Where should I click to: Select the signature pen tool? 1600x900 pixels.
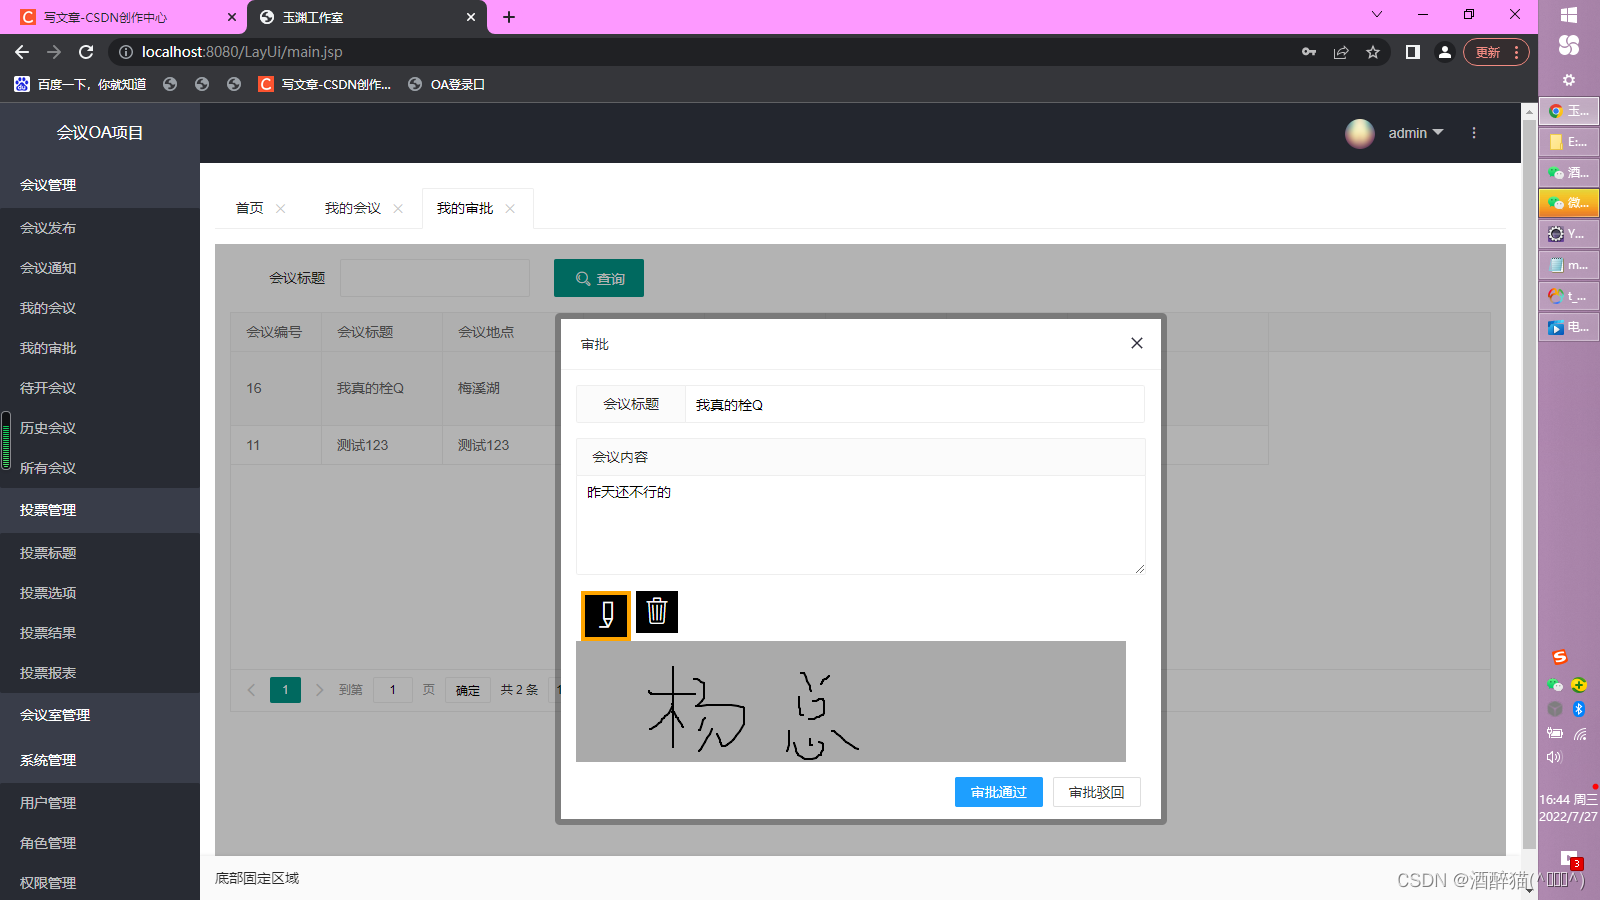pyautogui.click(x=606, y=615)
